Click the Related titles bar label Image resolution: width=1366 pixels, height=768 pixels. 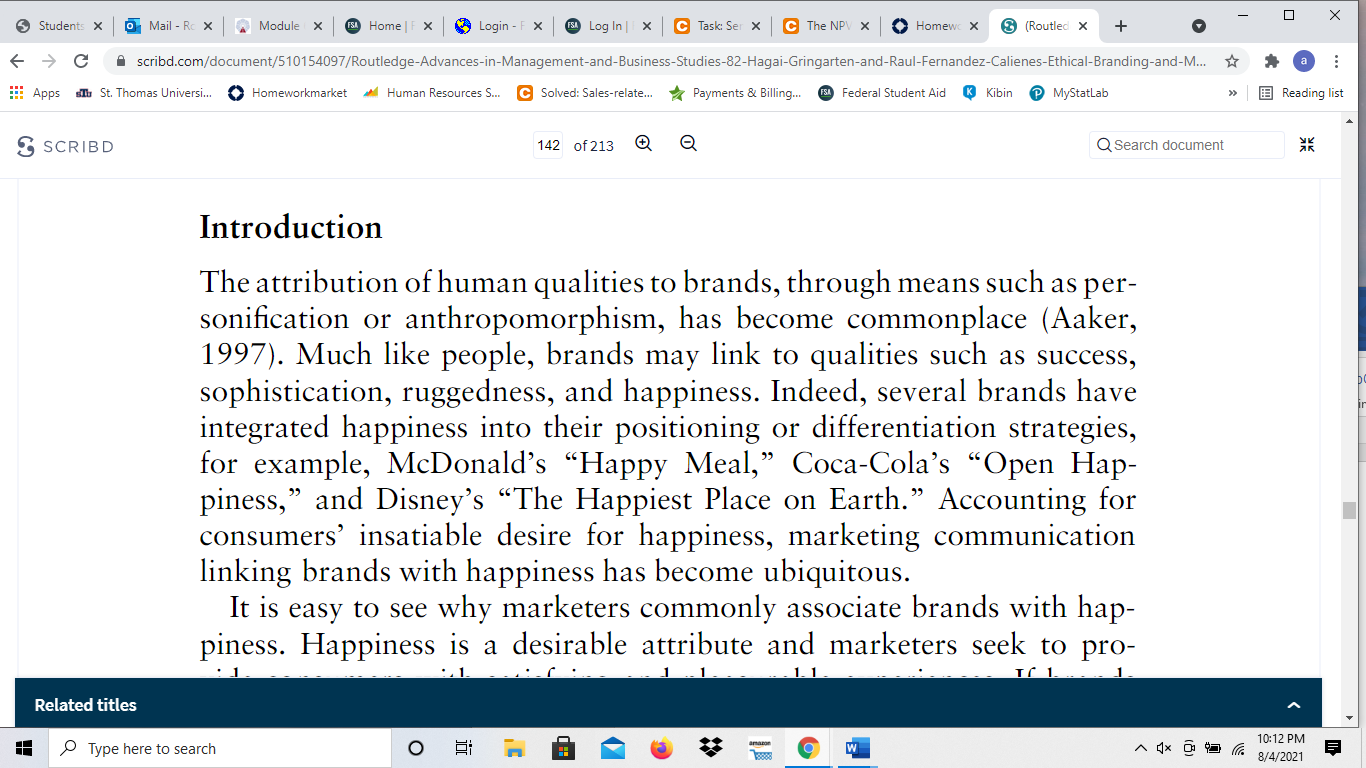tap(86, 705)
